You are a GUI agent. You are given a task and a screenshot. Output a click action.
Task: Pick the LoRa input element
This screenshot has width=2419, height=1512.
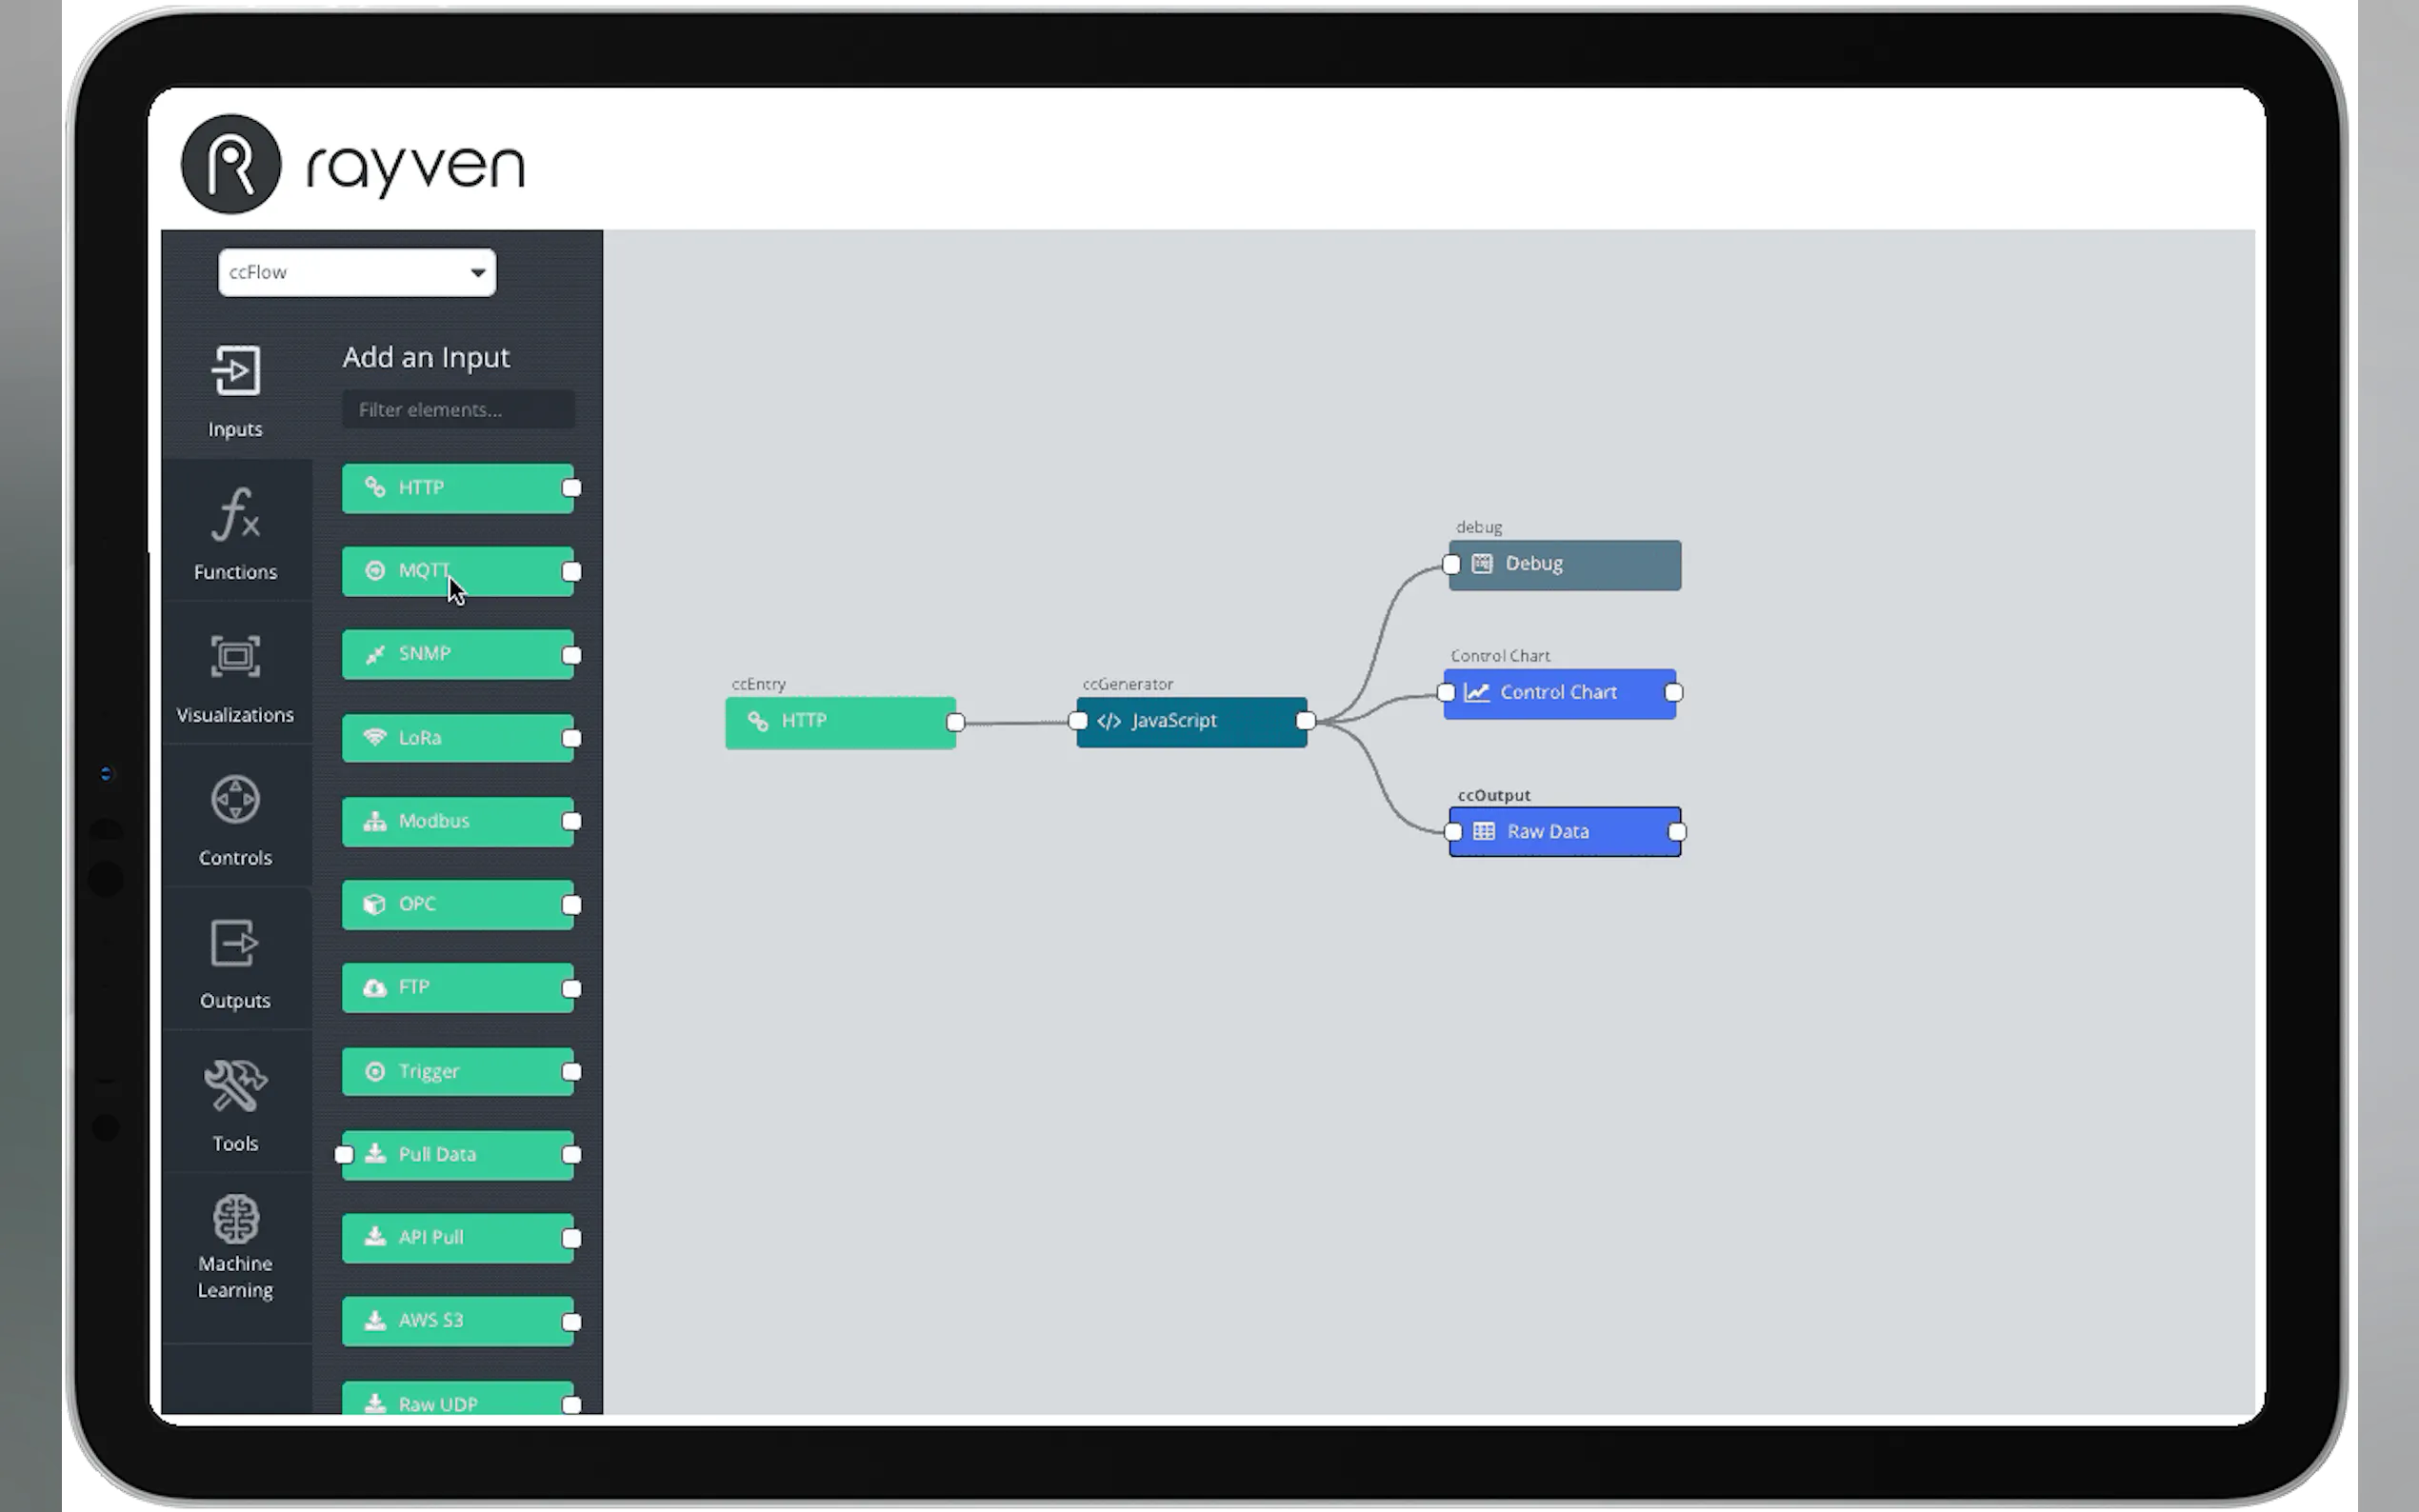pyautogui.click(x=457, y=738)
